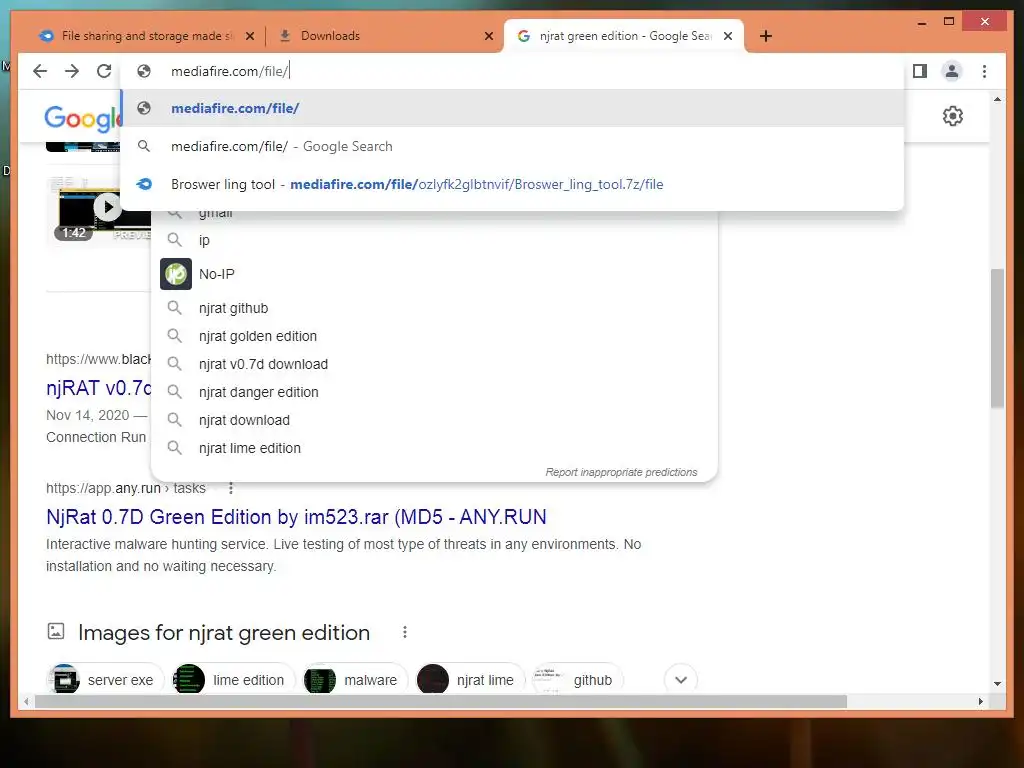Click the Images section picture icon
The width and height of the screenshot is (1024, 768).
(x=56, y=631)
